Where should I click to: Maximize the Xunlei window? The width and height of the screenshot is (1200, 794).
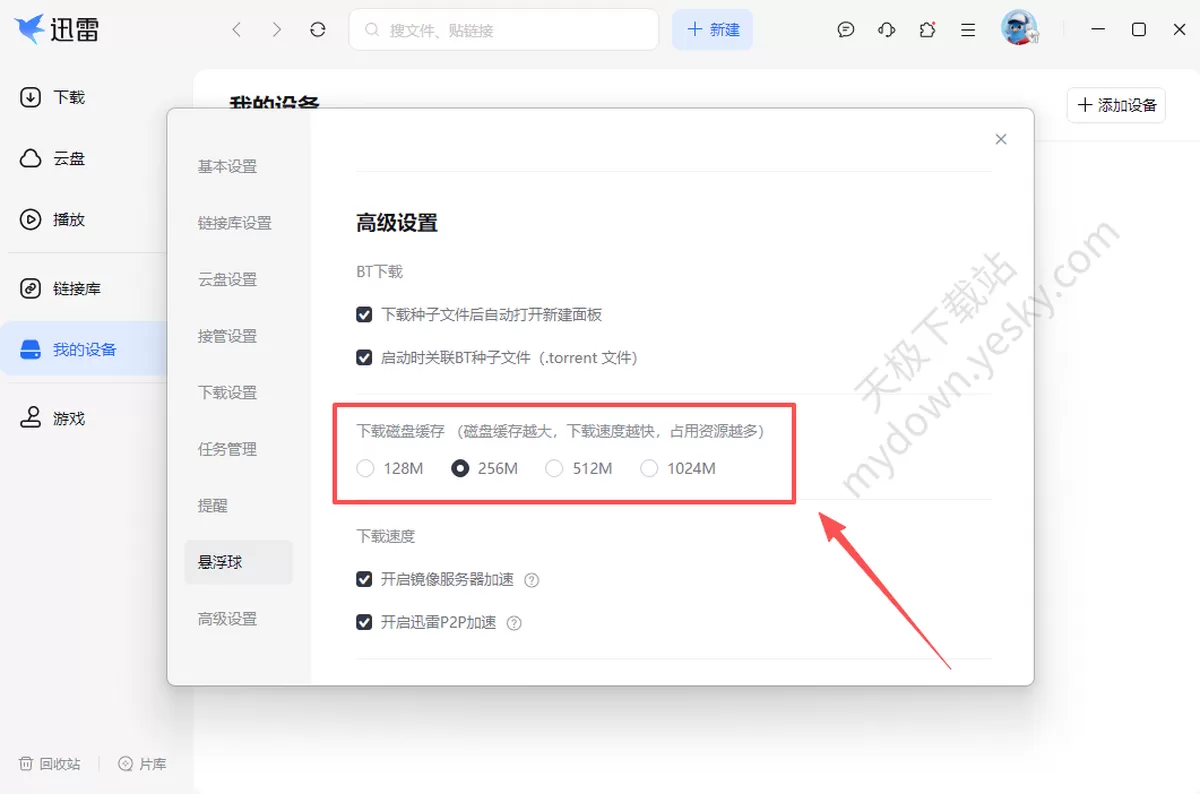click(x=1139, y=30)
